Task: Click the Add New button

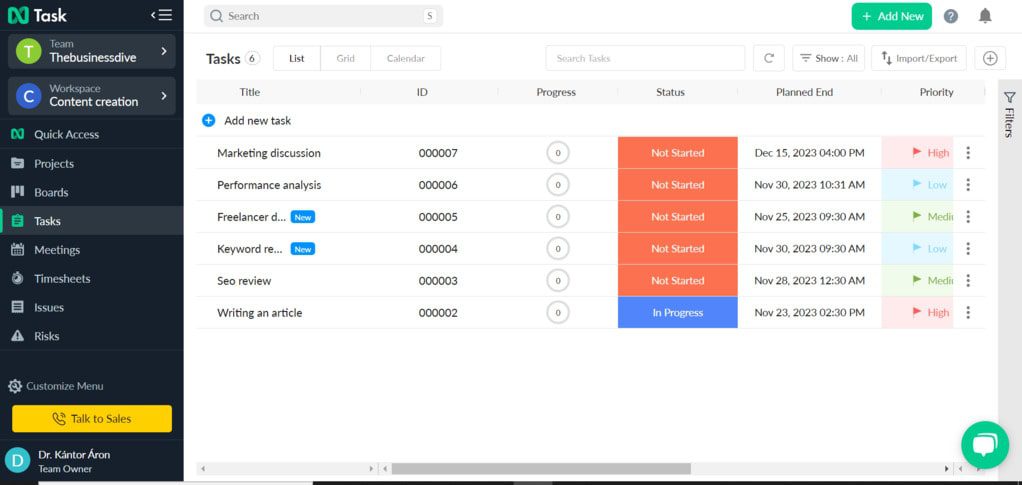Action: 892,16
